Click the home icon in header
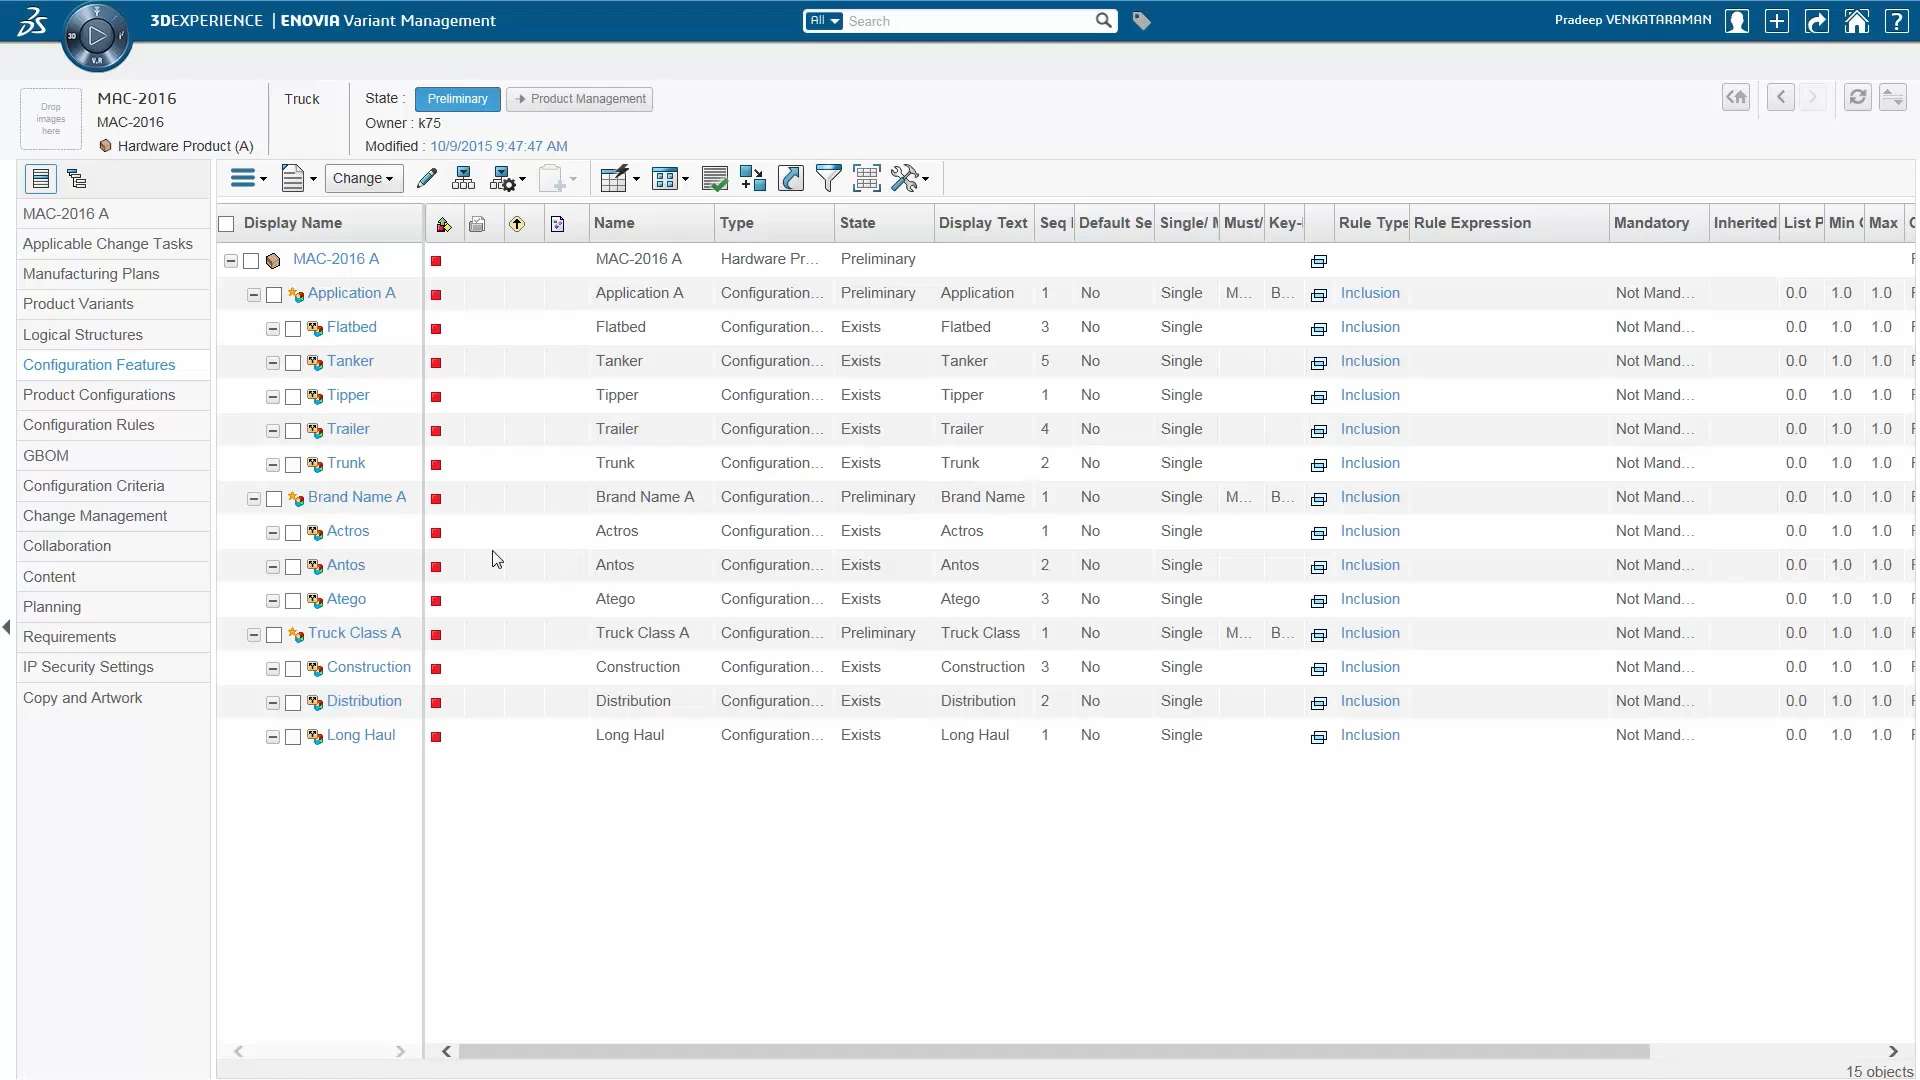Viewport: 1920px width, 1080px height. (x=1856, y=21)
